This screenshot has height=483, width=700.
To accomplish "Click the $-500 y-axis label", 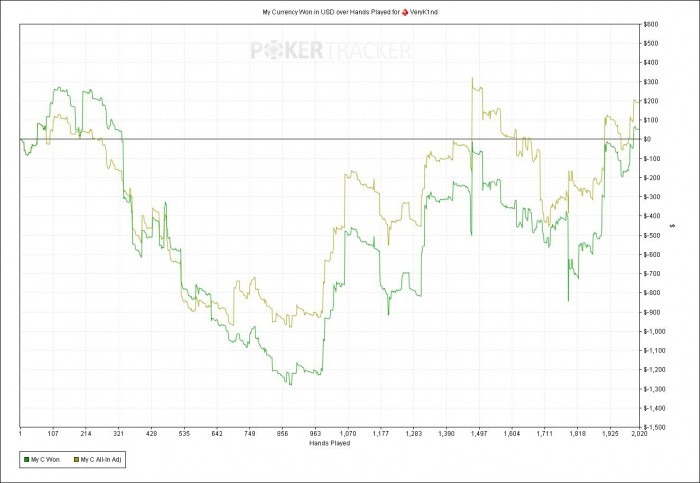I will click(651, 236).
